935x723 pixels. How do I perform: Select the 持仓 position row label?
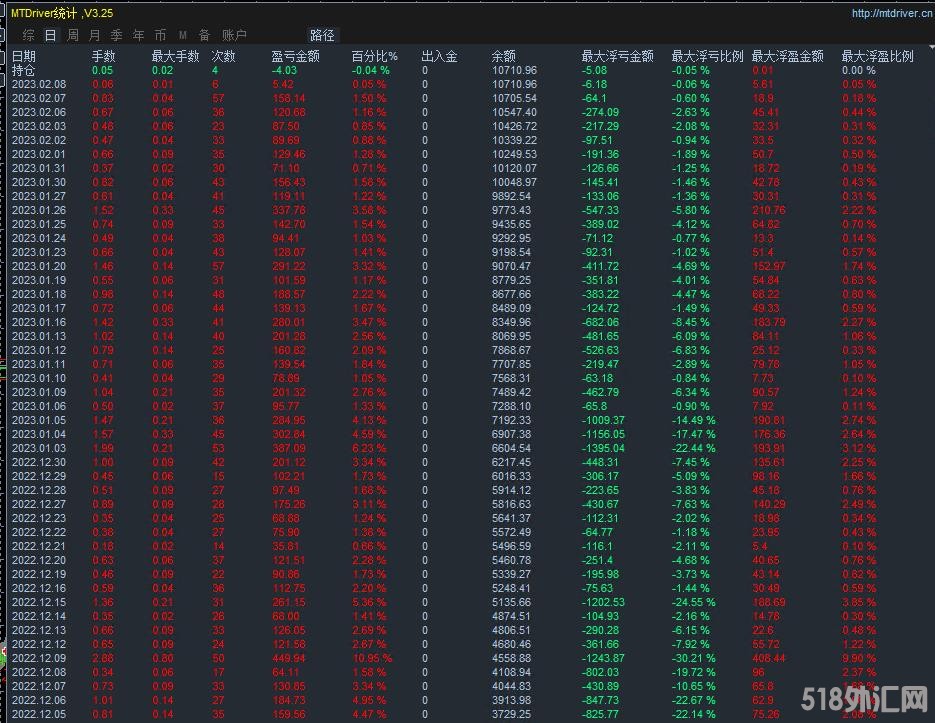pos(24,70)
